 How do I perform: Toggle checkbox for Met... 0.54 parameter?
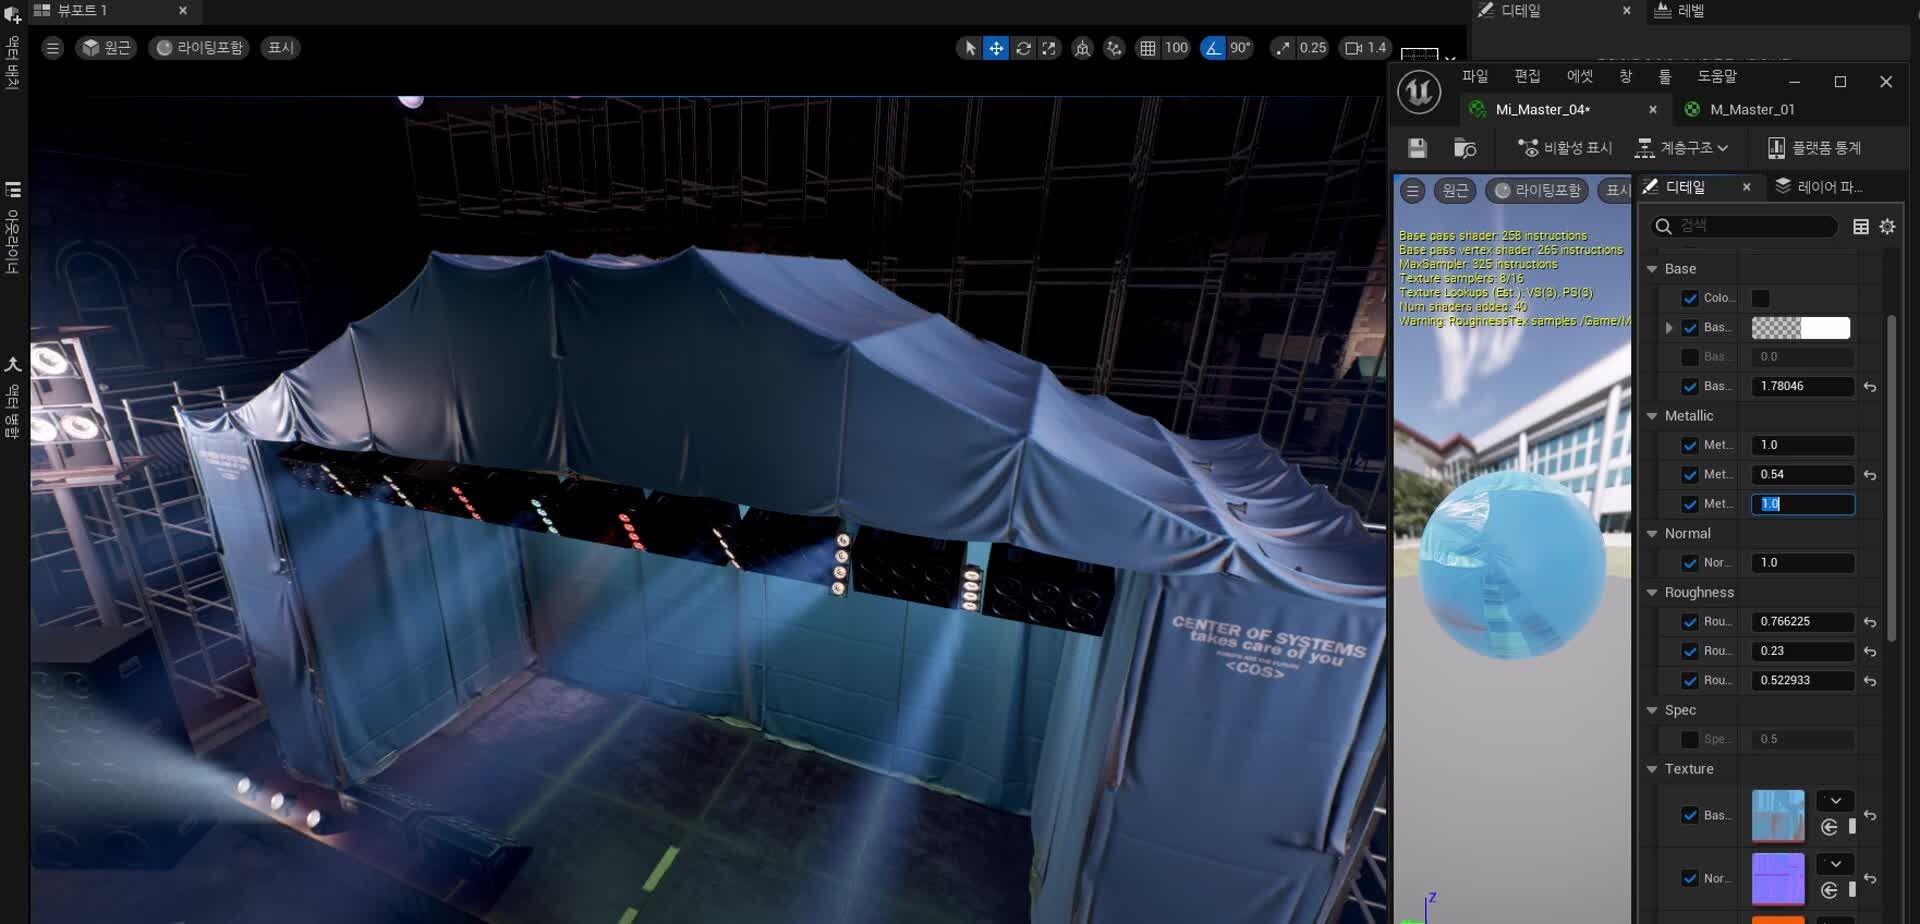point(1690,475)
